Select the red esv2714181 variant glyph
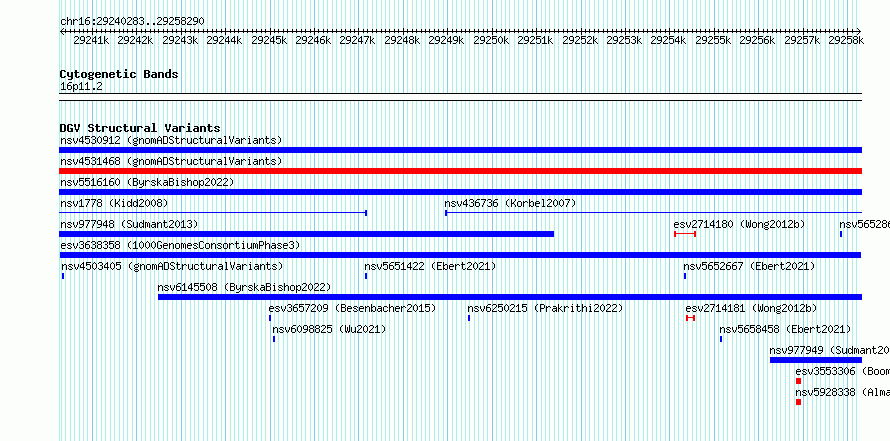The width and height of the screenshot is (890, 441). tap(690, 318)
